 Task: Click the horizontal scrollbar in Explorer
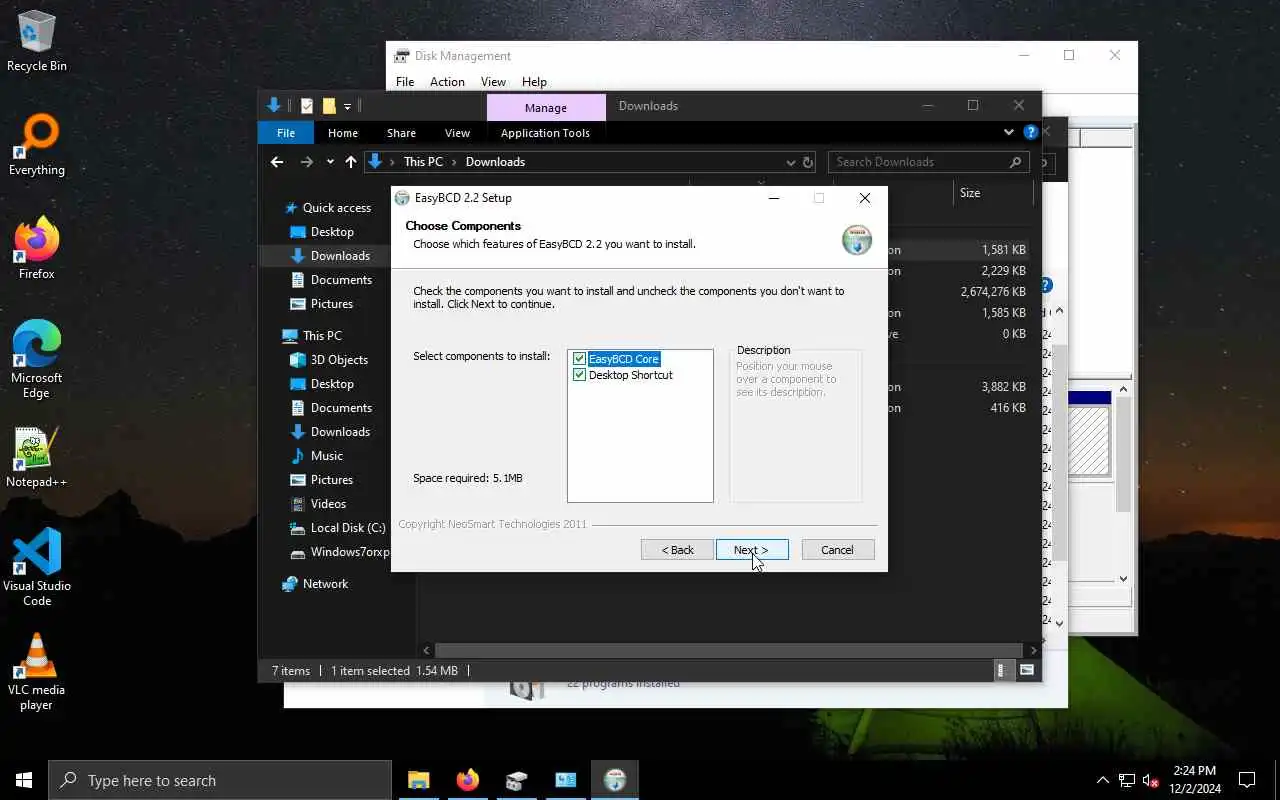point(730,650)
